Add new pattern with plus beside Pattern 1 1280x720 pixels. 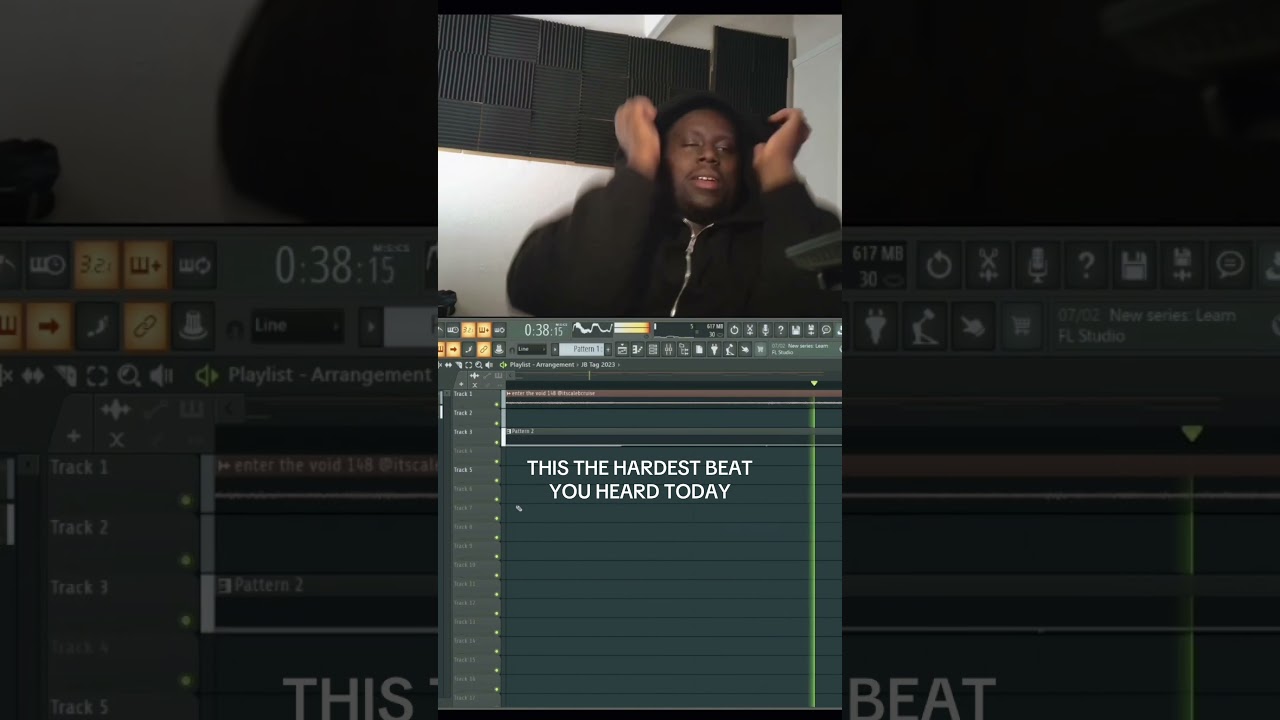[608, 349]
